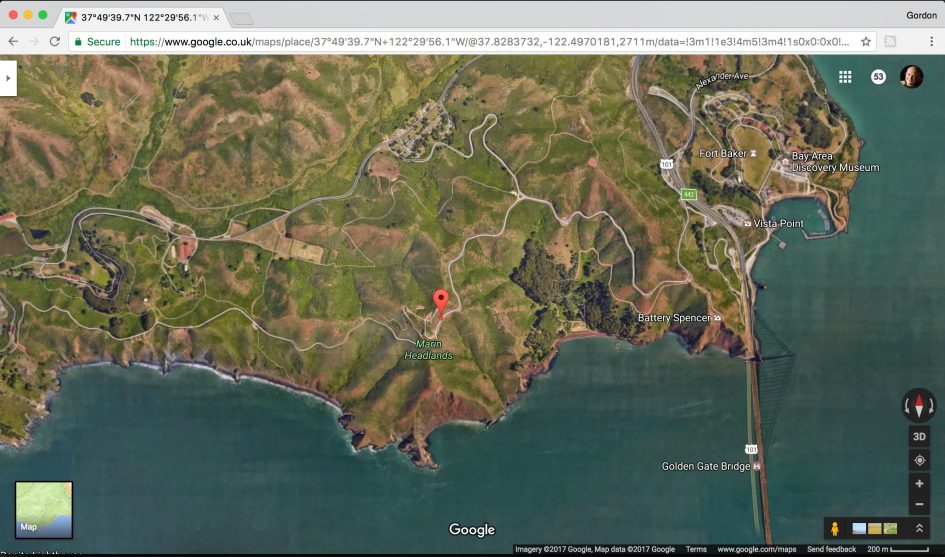Expand the imagery strip double chevron

pyautogui.click(x=920, y=529)
